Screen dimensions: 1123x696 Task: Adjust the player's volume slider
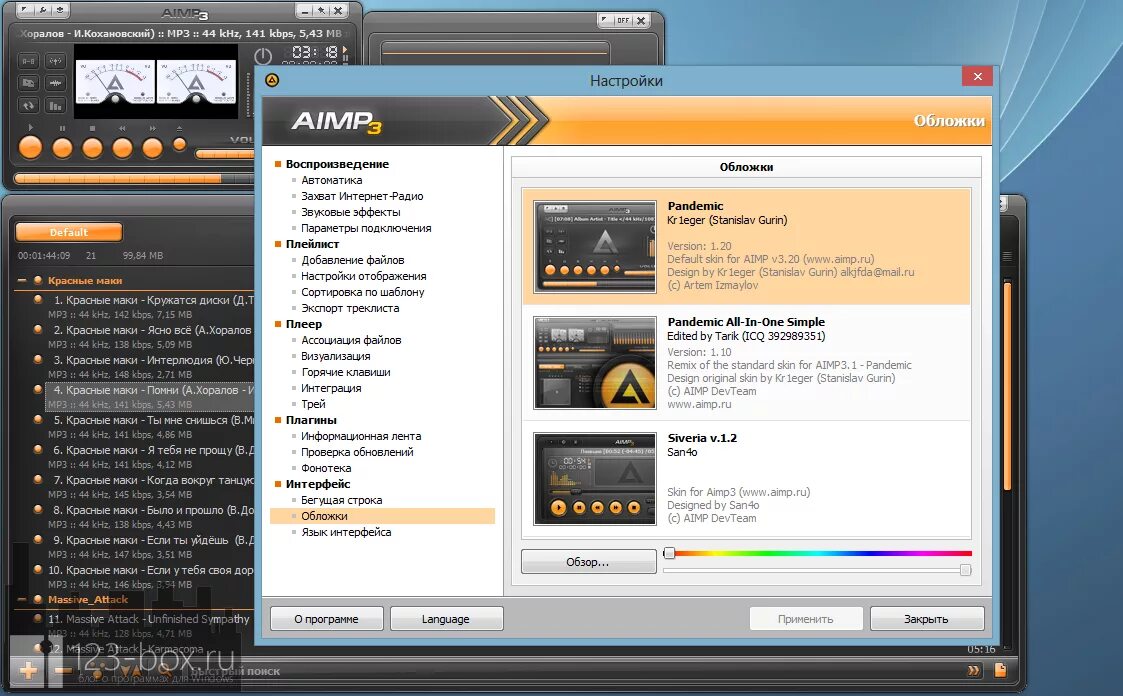(223, 153)
